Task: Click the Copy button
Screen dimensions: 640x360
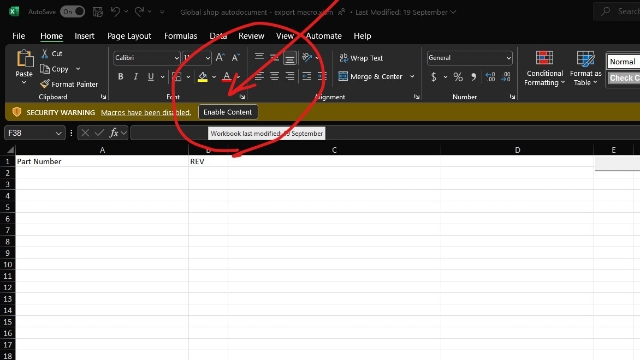Action: click(x=54, y=69)
